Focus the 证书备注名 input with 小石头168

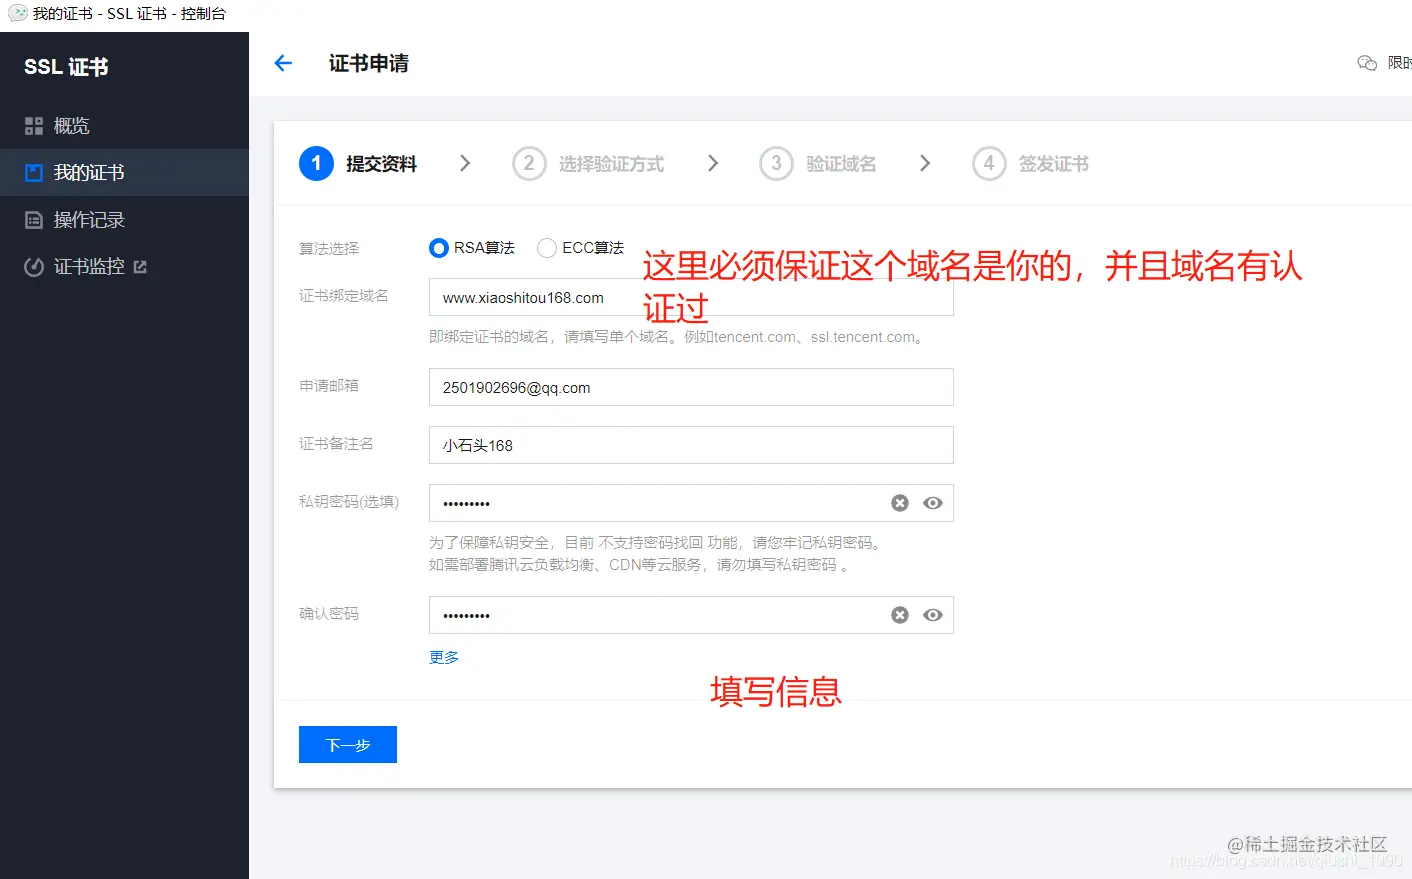tap(691, 445)
